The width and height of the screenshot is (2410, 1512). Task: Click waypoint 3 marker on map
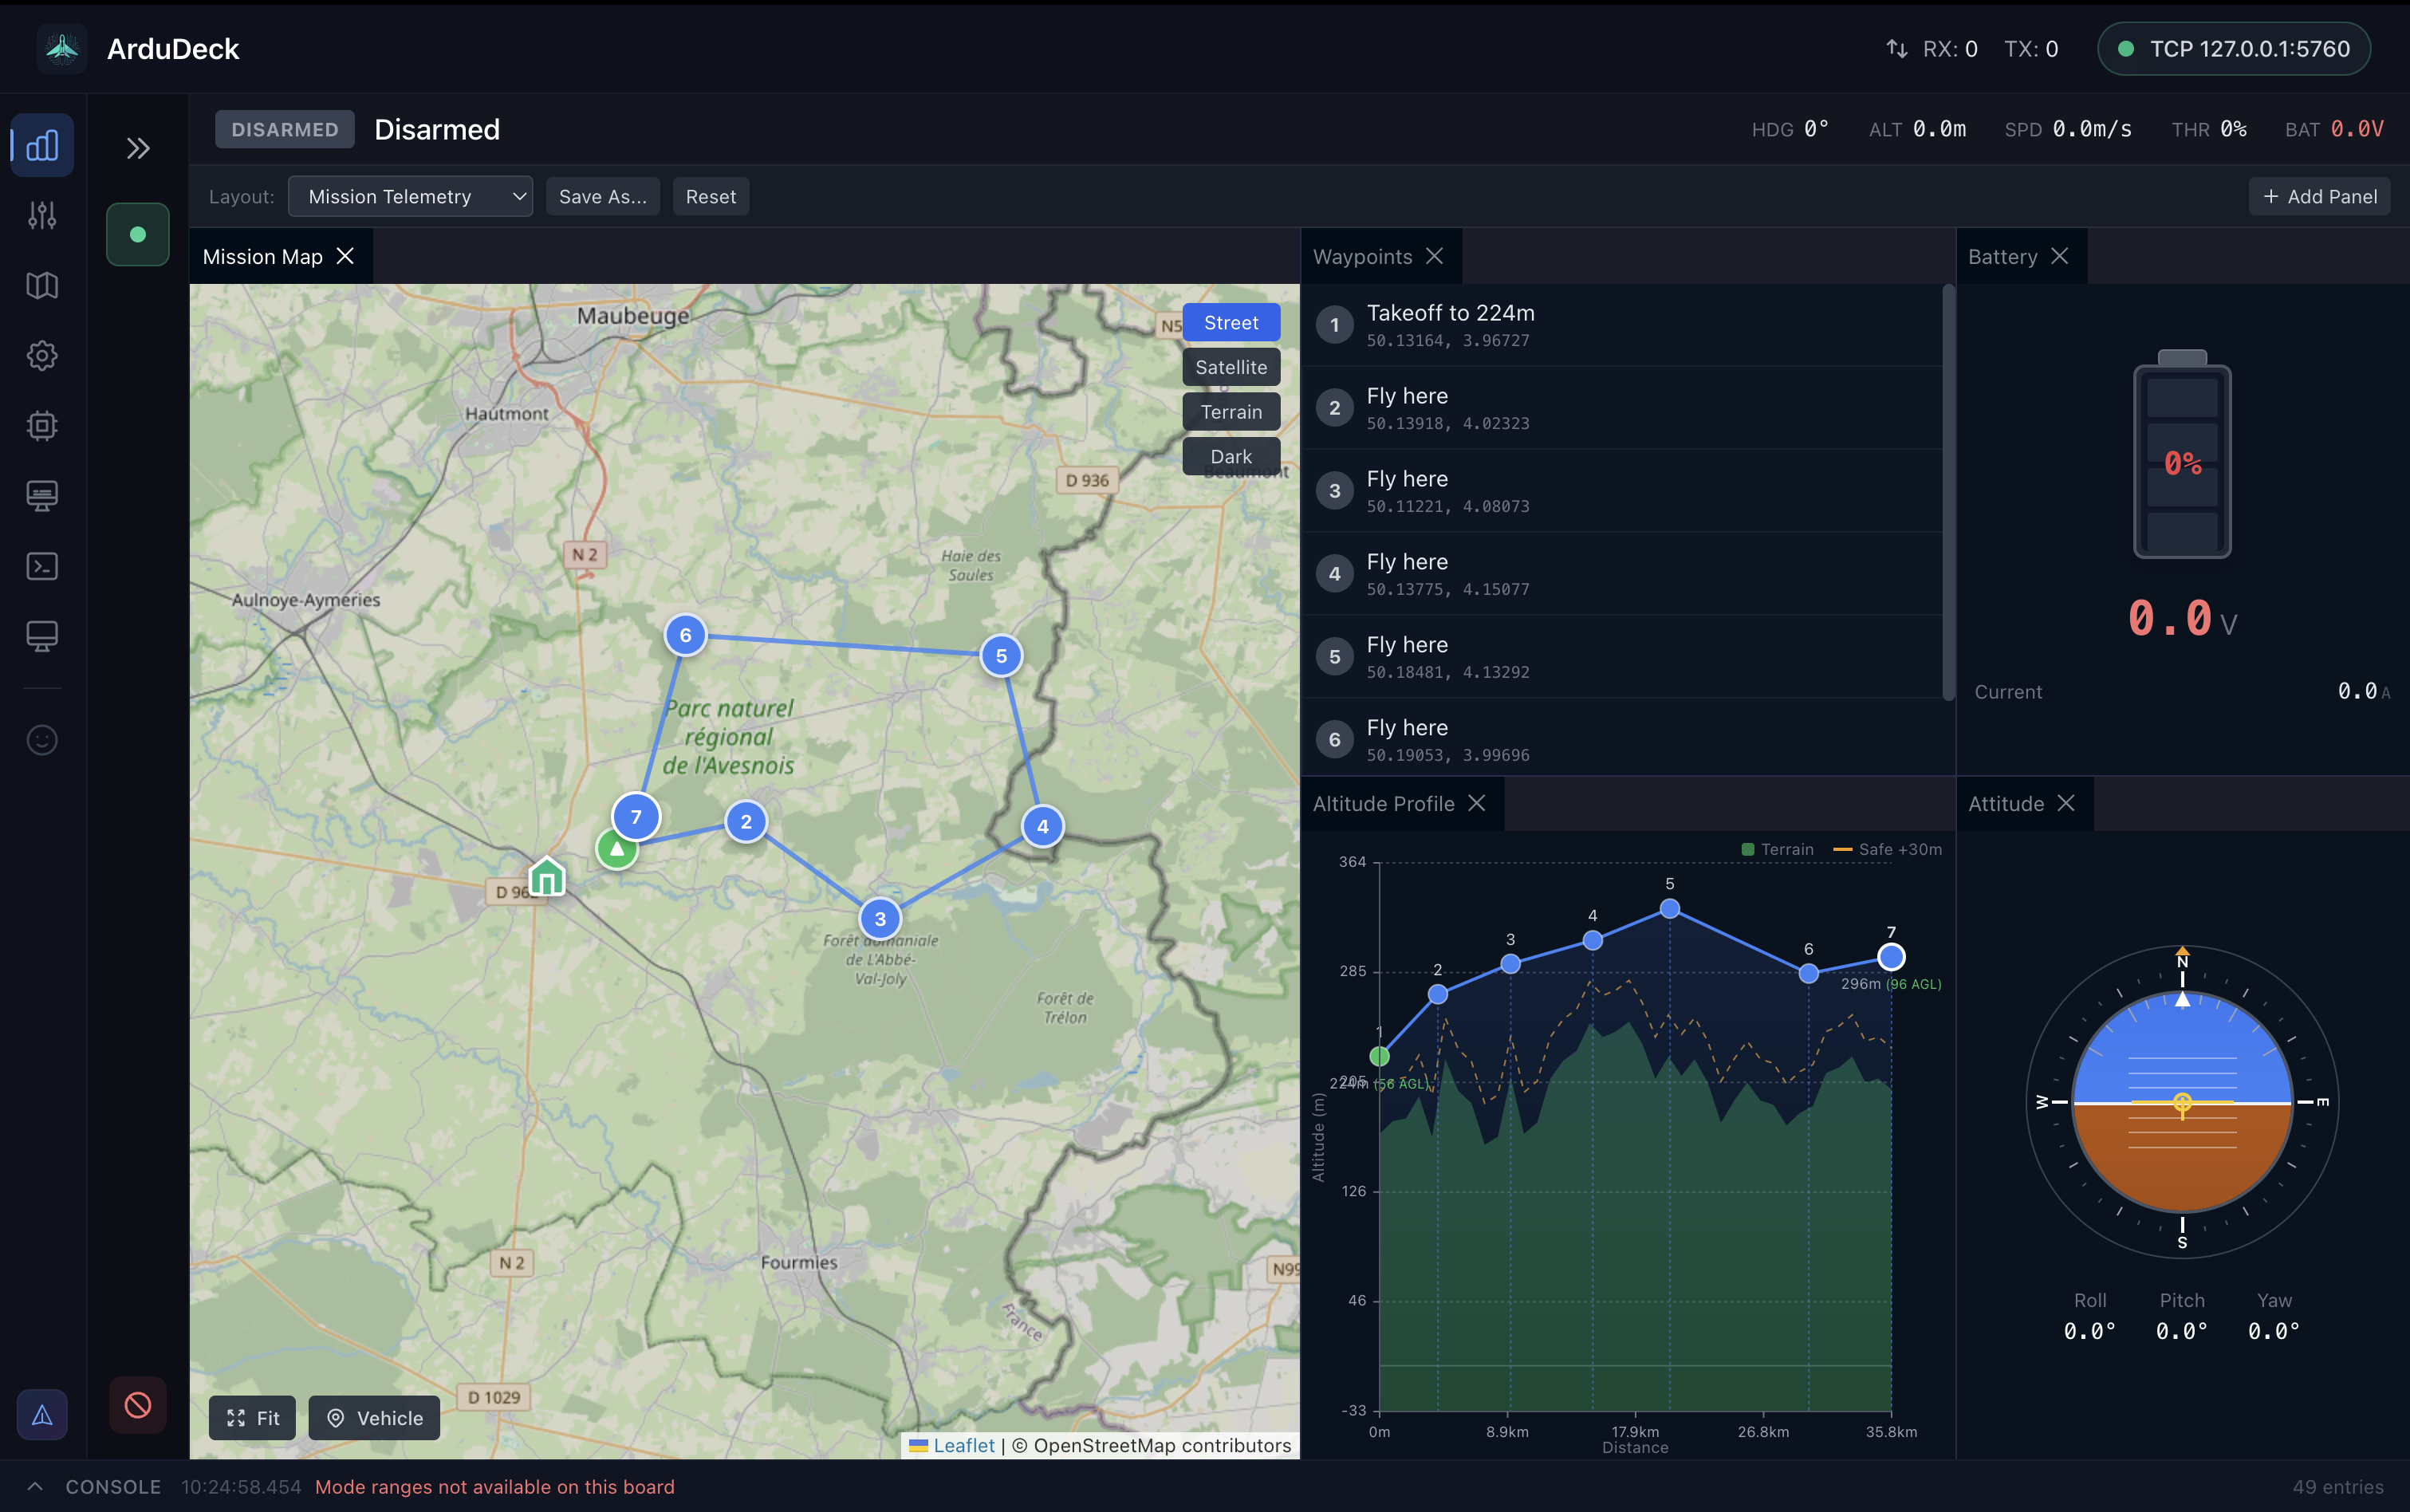pyautogui.click(x=880, y=919)
